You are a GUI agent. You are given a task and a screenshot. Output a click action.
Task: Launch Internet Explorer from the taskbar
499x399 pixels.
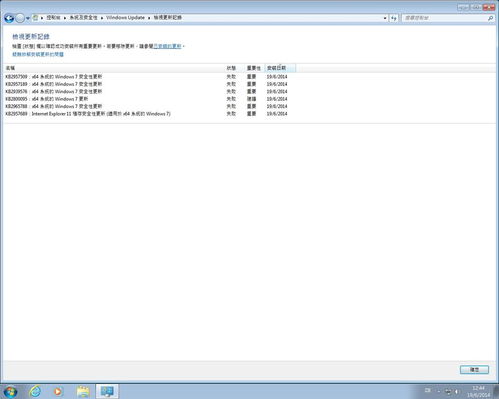coord(35,391)
